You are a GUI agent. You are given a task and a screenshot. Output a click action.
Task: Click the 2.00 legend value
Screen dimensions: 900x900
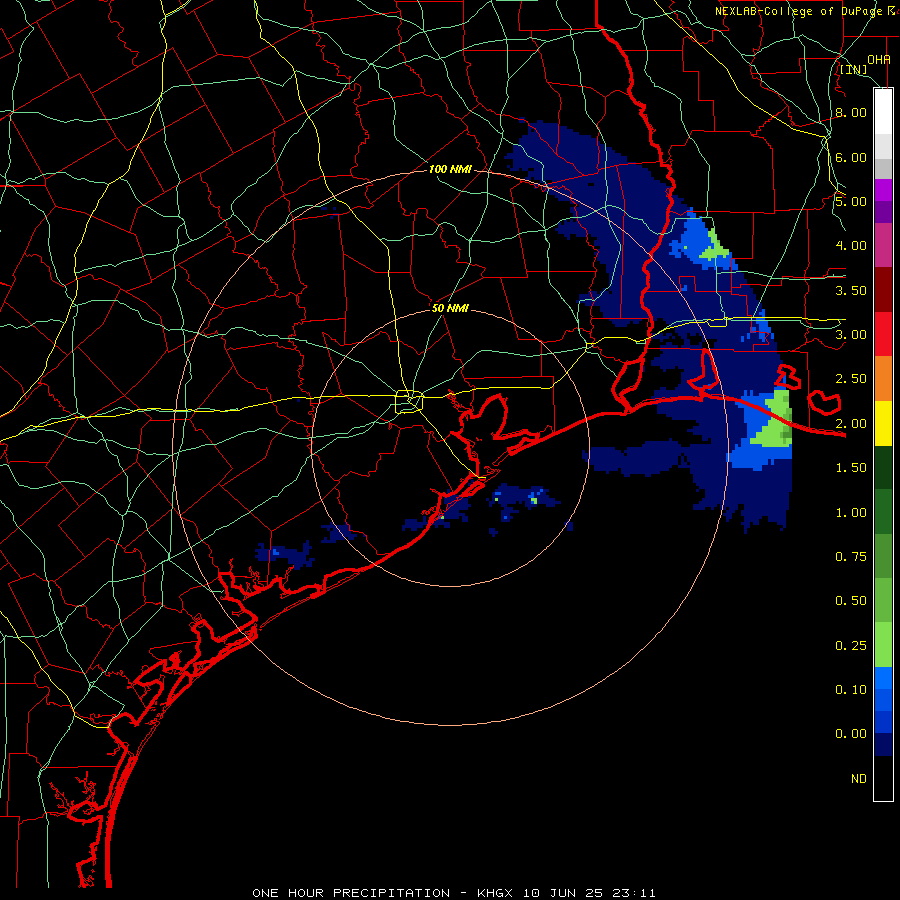pyautogui.click(x=851, y=424)
